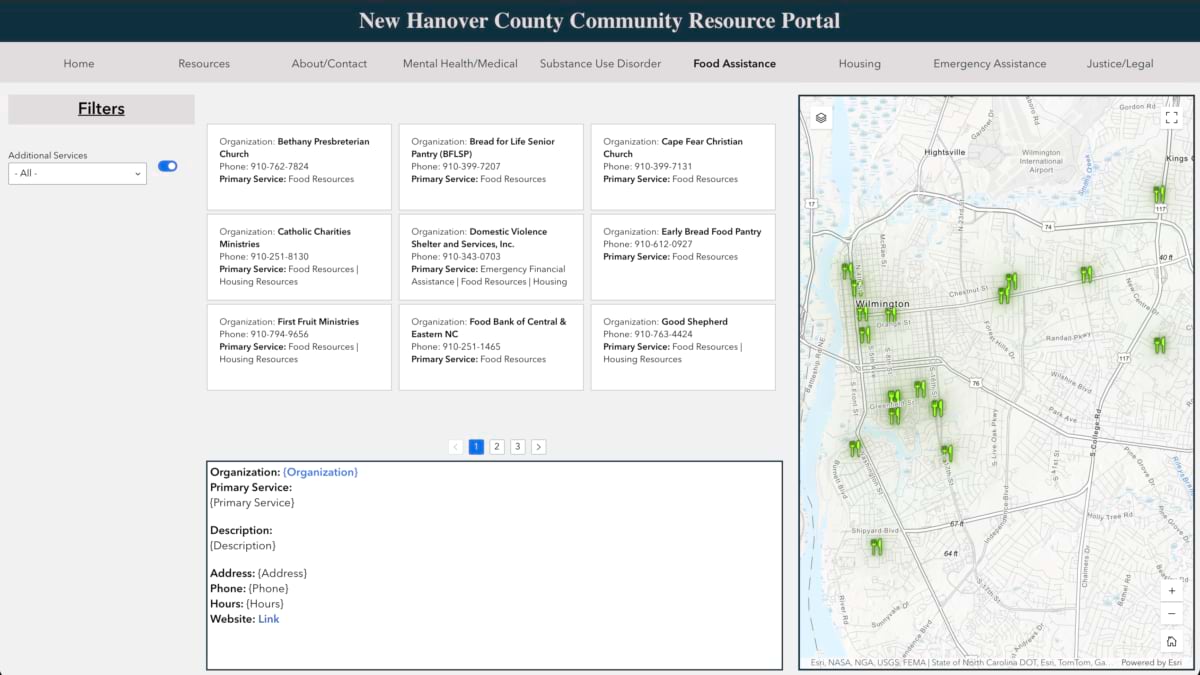Click phone number 910-762-7824
Screen dimensions: 1200x675
(279, 167)
